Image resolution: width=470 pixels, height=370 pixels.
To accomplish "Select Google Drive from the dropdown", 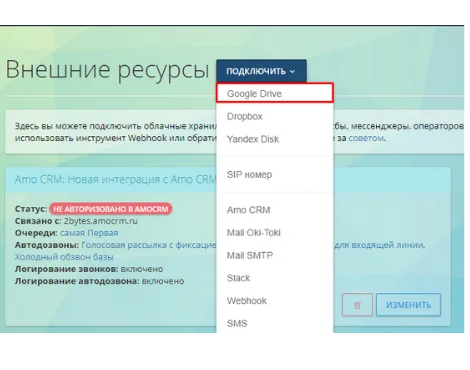I will point(275,93).
